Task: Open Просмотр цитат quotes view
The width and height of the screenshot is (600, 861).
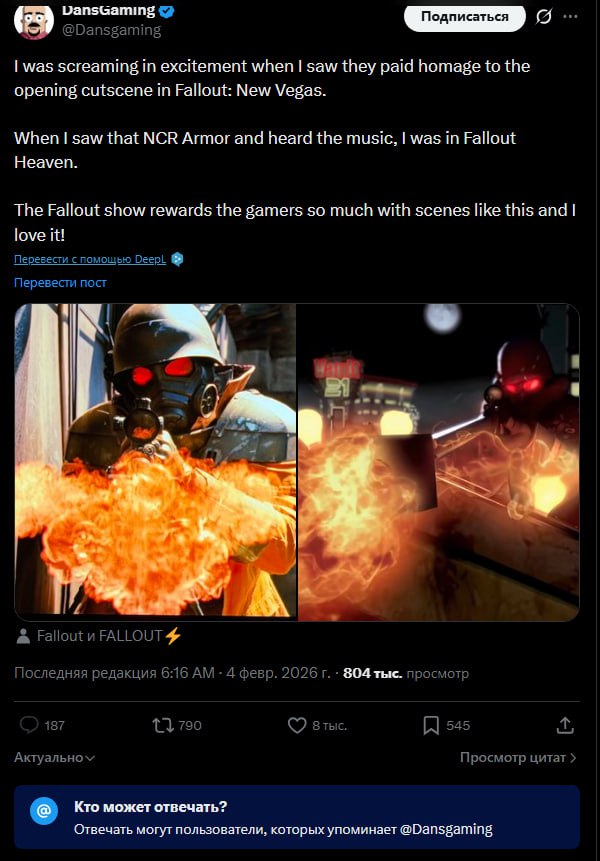Action: [518, 758]
